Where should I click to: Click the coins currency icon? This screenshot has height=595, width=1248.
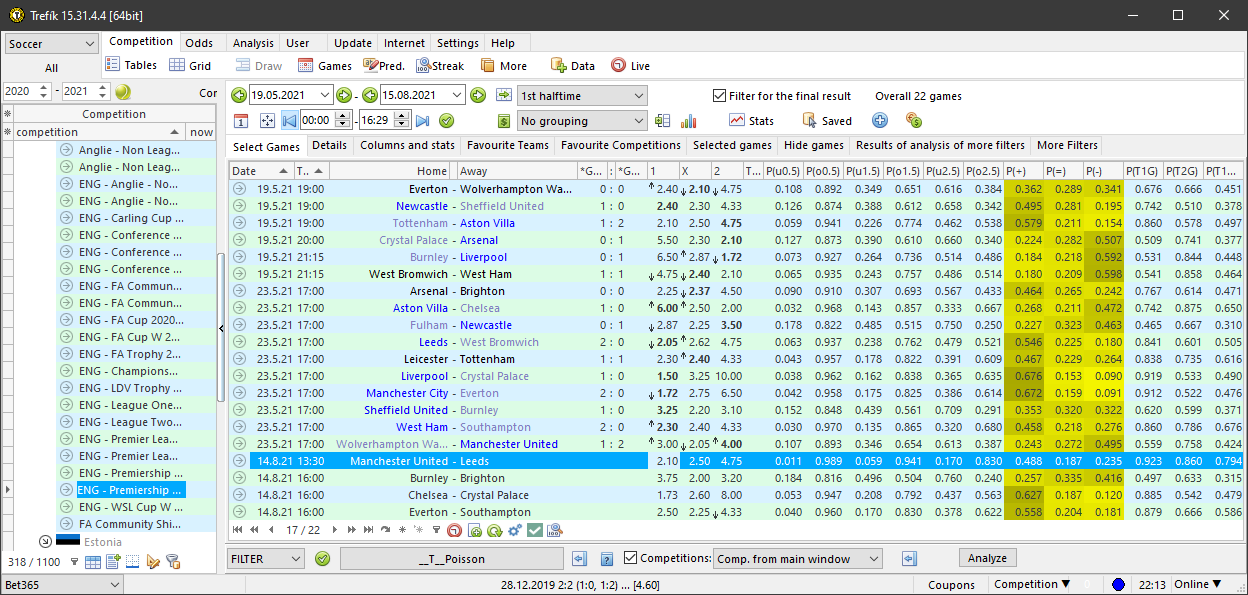(913, 121)
